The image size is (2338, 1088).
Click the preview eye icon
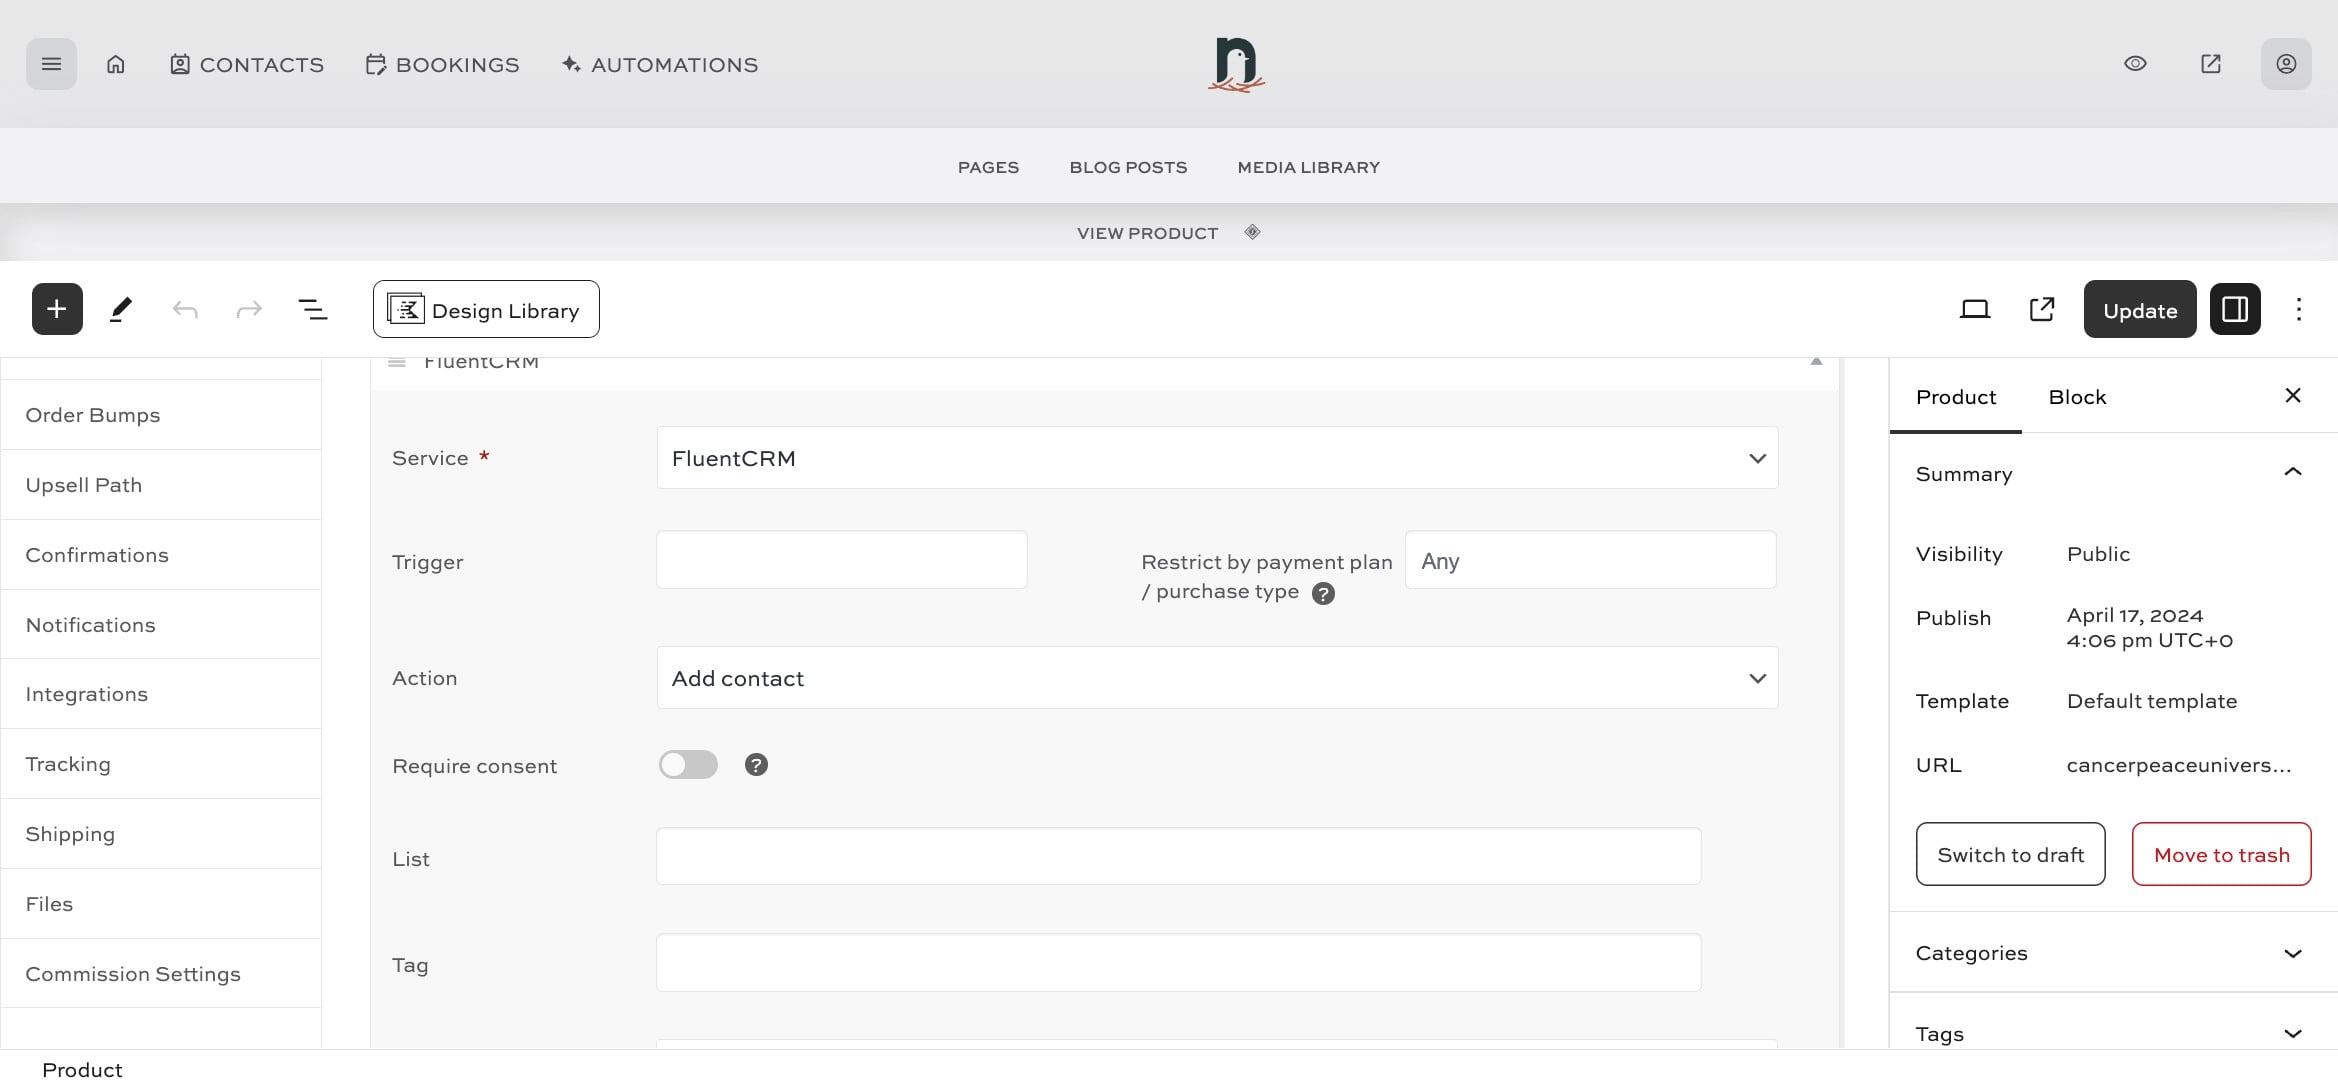(2135, 63)
